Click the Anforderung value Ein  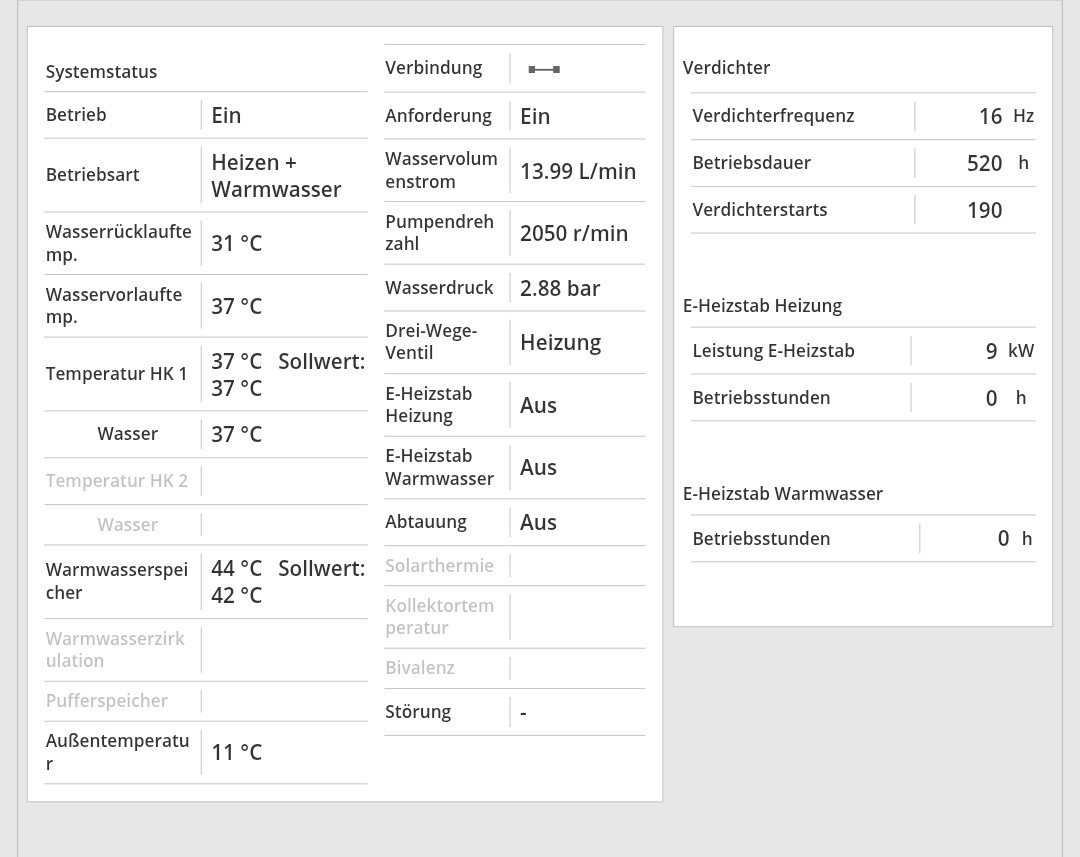(535, 116)
